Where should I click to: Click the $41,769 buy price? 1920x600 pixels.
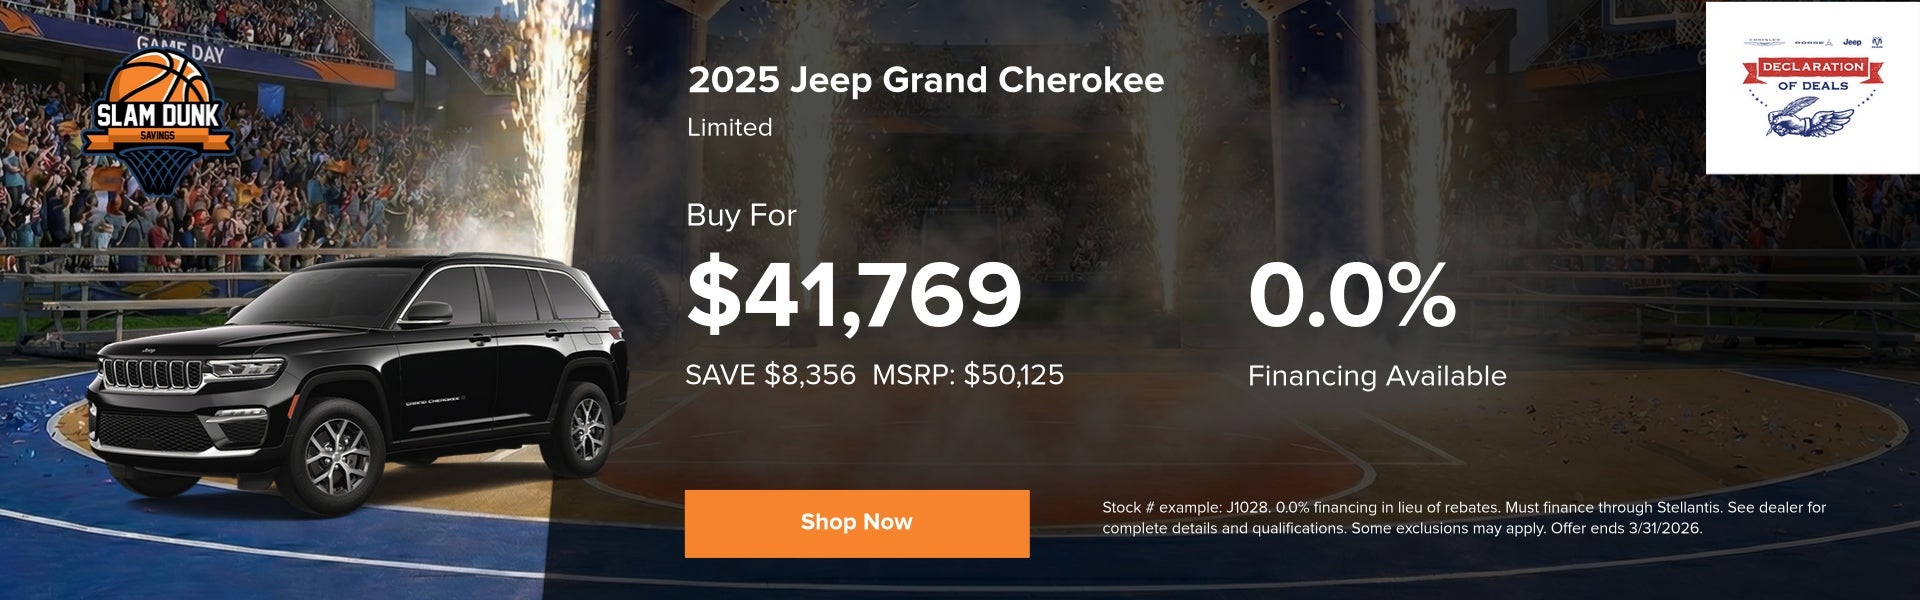coord(854,295)
